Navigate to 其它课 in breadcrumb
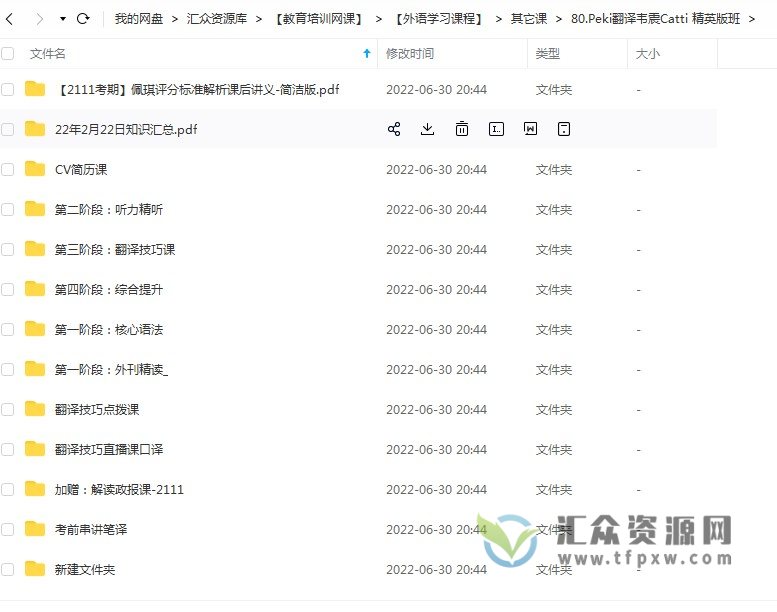This screenshot has width=777, height=612. point(529,19)
